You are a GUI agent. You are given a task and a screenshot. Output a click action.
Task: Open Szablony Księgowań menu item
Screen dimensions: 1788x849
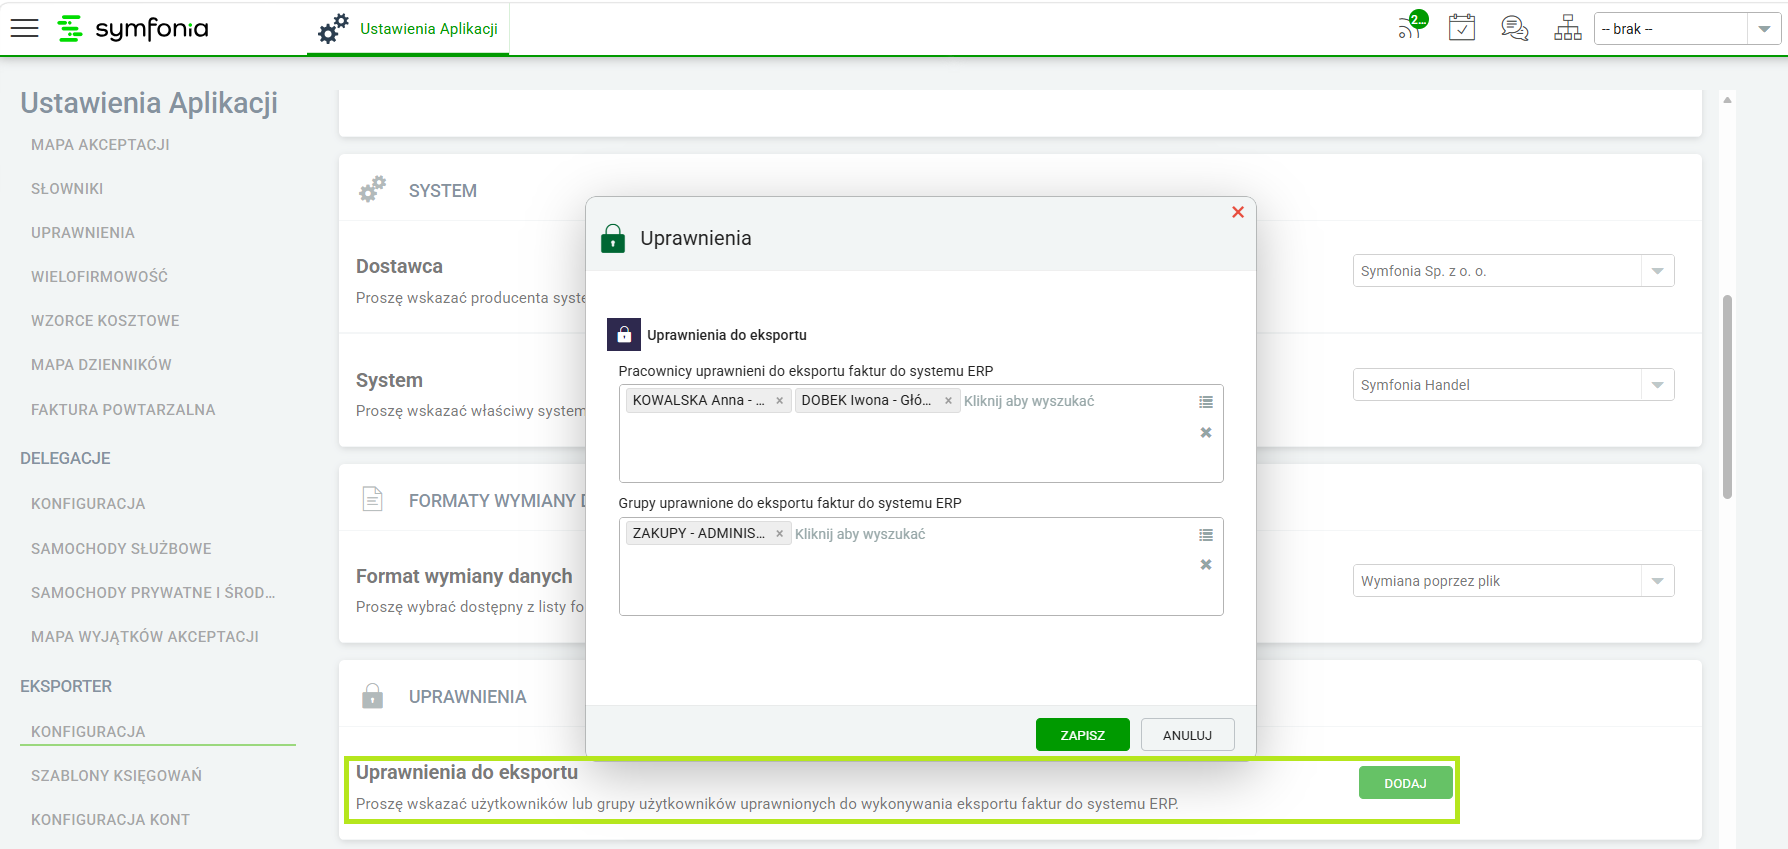tap(116, 776)
